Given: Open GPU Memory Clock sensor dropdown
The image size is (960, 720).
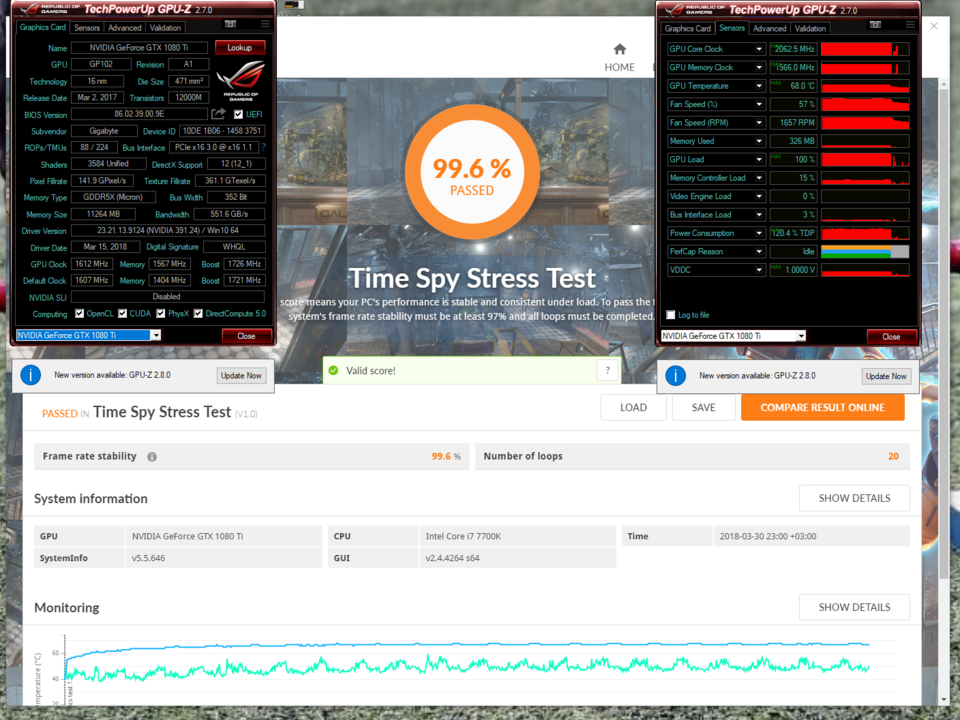Looking at the screenshot, I should coord(759,67).
